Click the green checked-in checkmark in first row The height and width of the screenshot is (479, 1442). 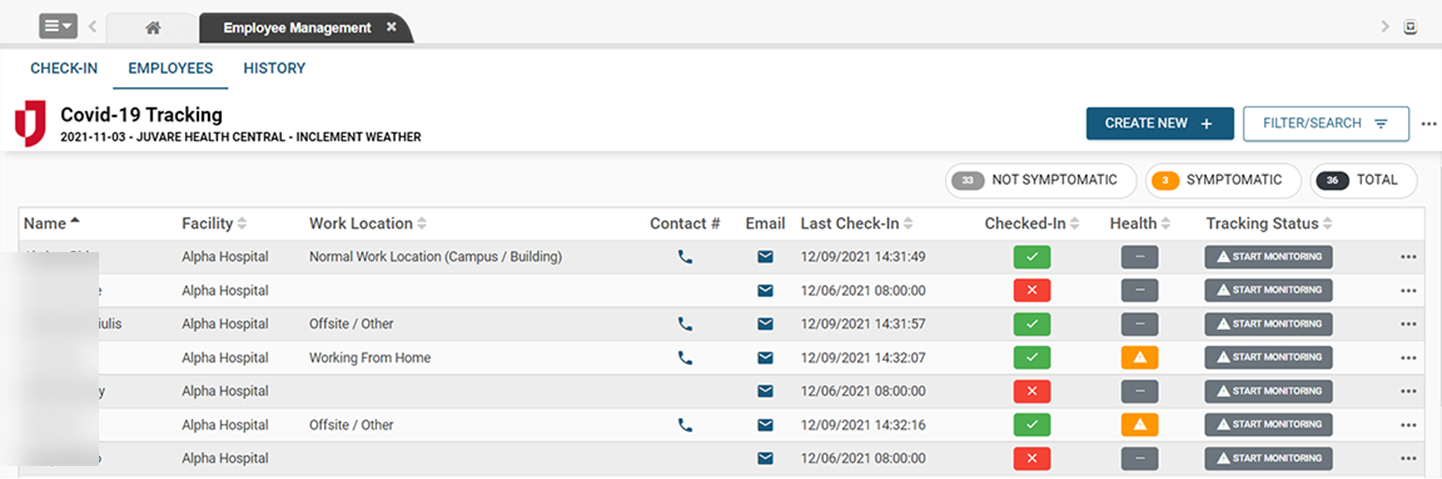[1032, 257]
